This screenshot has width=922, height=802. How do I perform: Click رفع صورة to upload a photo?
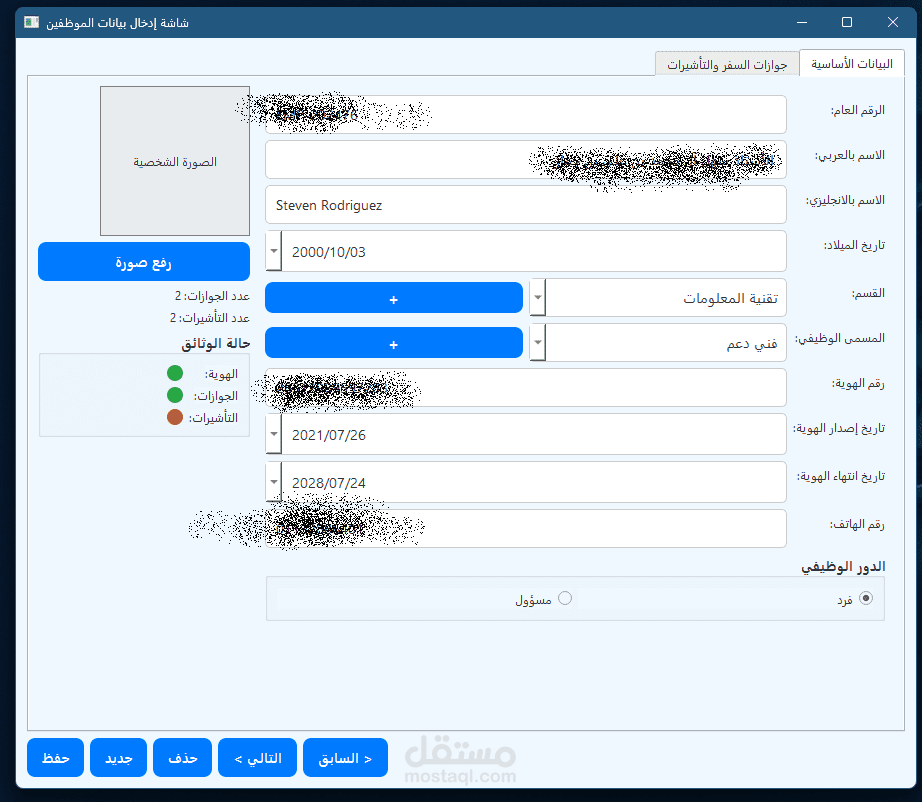(144, 261)
